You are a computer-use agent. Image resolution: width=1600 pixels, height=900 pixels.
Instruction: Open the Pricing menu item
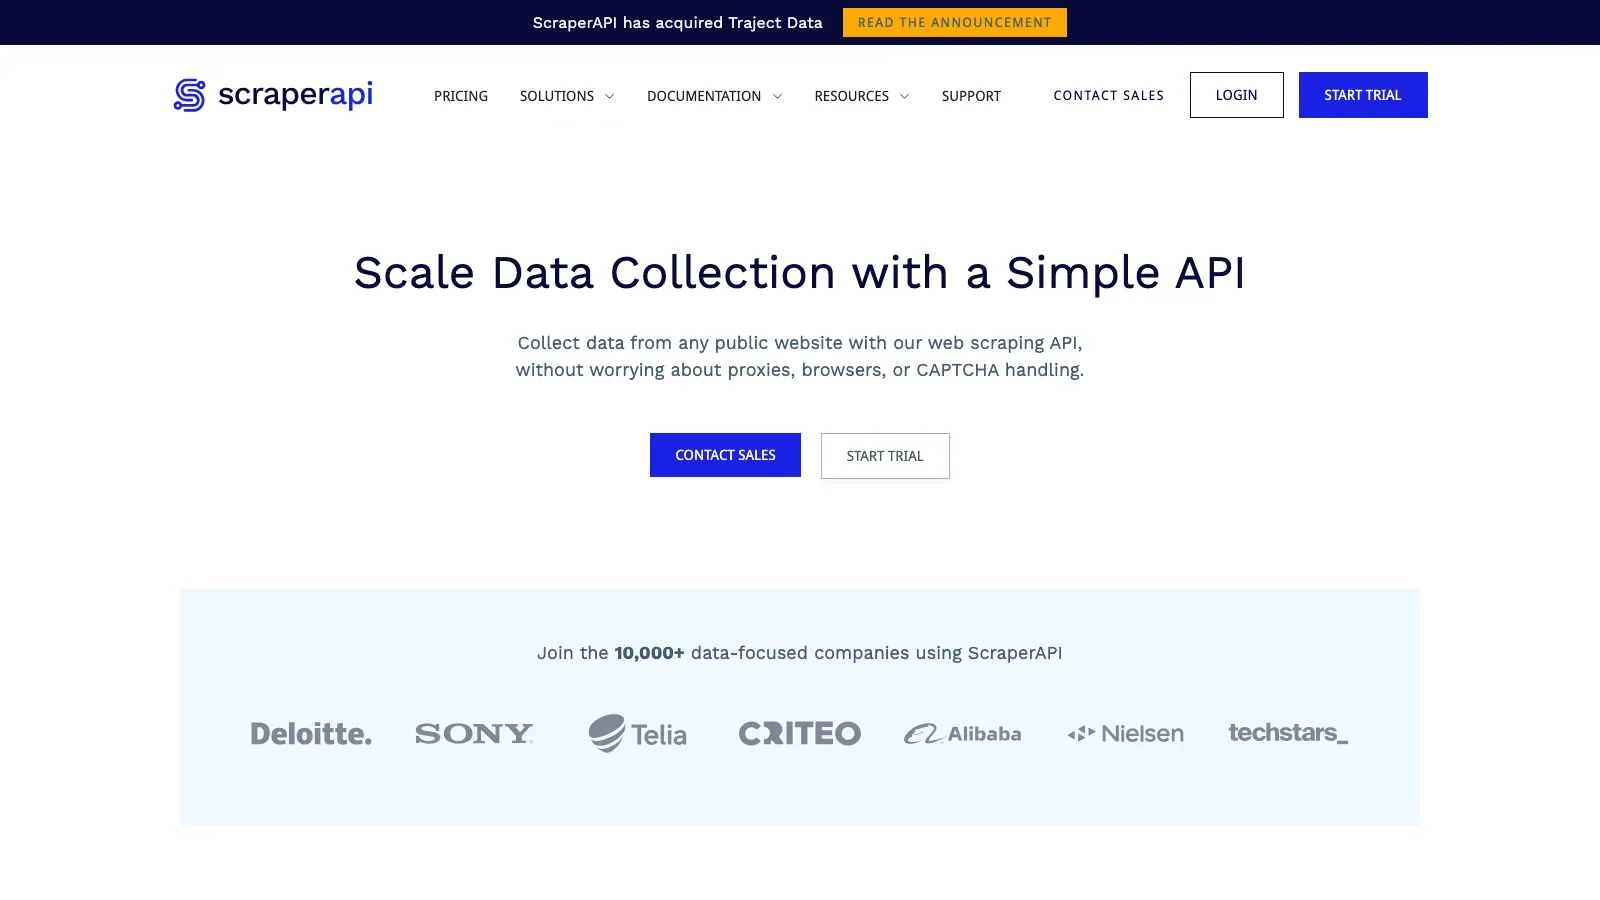pos(461,96)
